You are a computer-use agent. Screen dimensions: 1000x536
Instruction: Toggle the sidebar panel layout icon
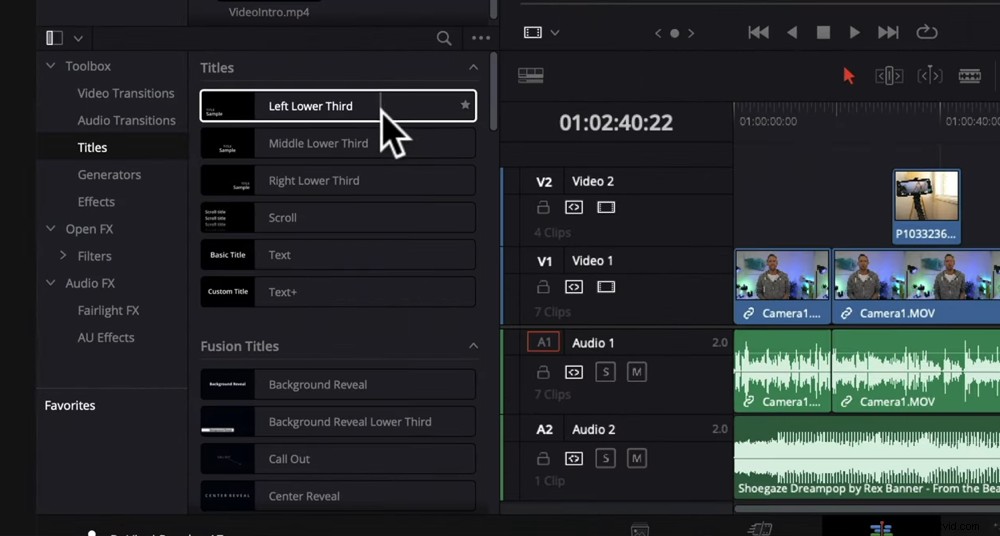(x=55, y=38)
